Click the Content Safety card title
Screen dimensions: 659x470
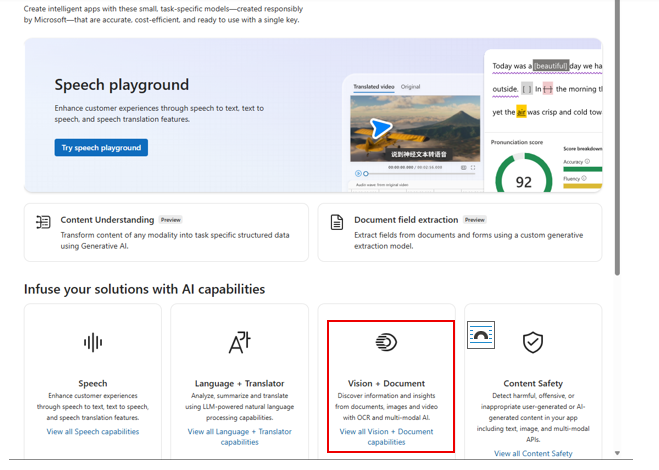533,383
